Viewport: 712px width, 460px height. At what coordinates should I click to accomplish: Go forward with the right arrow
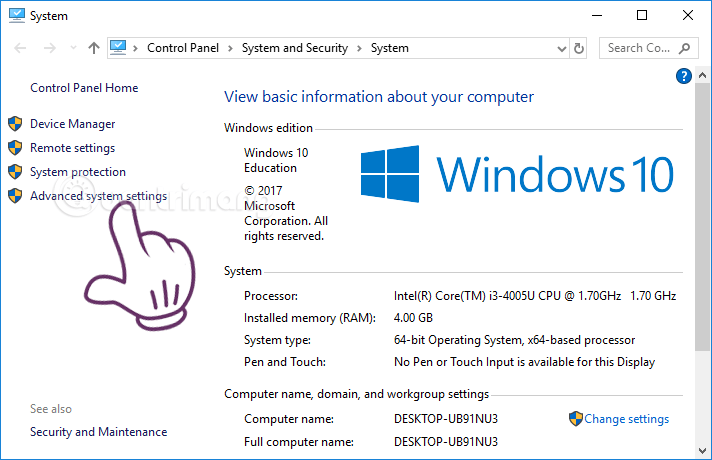[49, 48]
